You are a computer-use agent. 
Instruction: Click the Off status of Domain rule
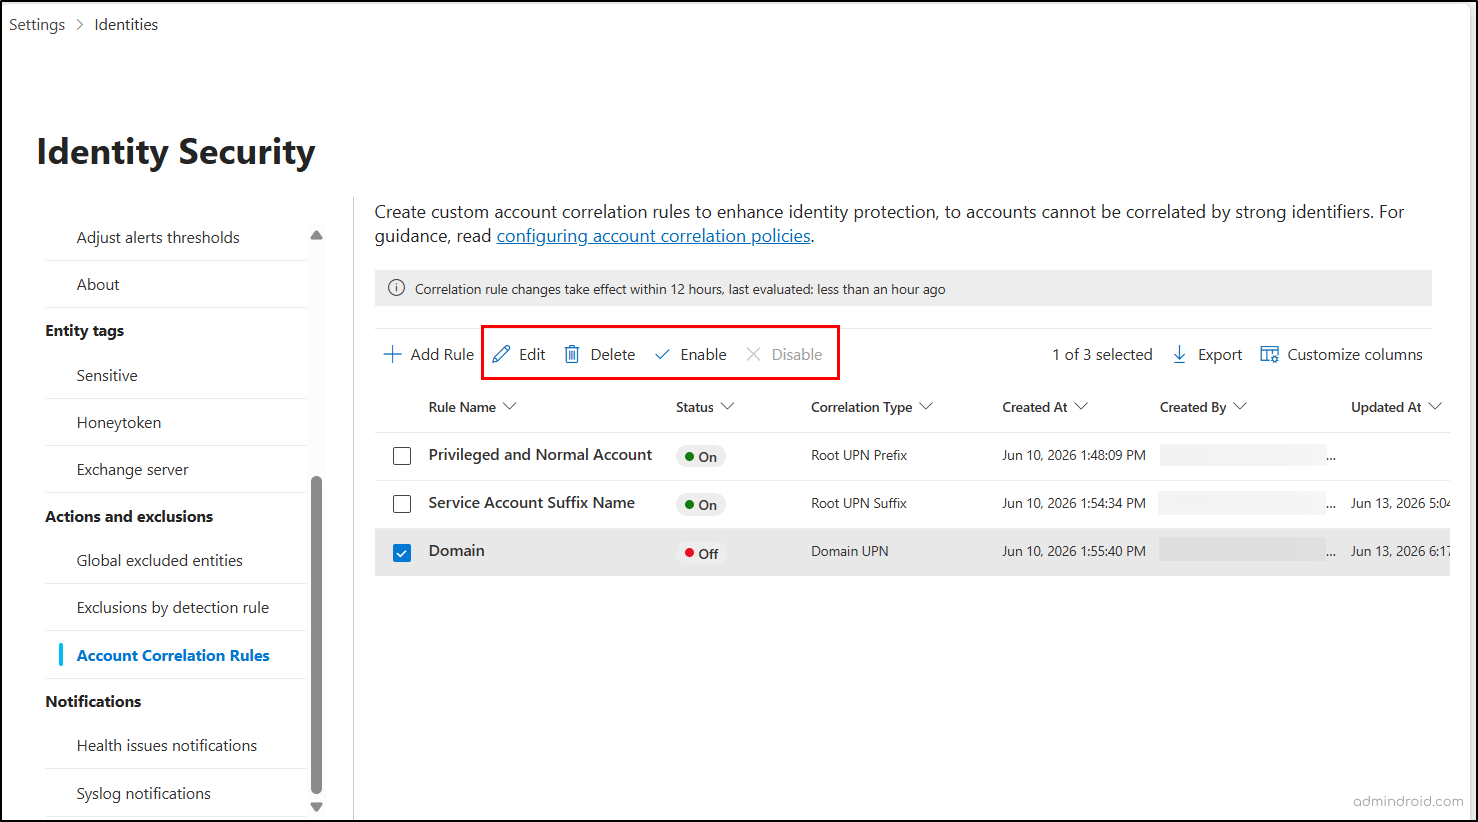[x=701, y=552]
